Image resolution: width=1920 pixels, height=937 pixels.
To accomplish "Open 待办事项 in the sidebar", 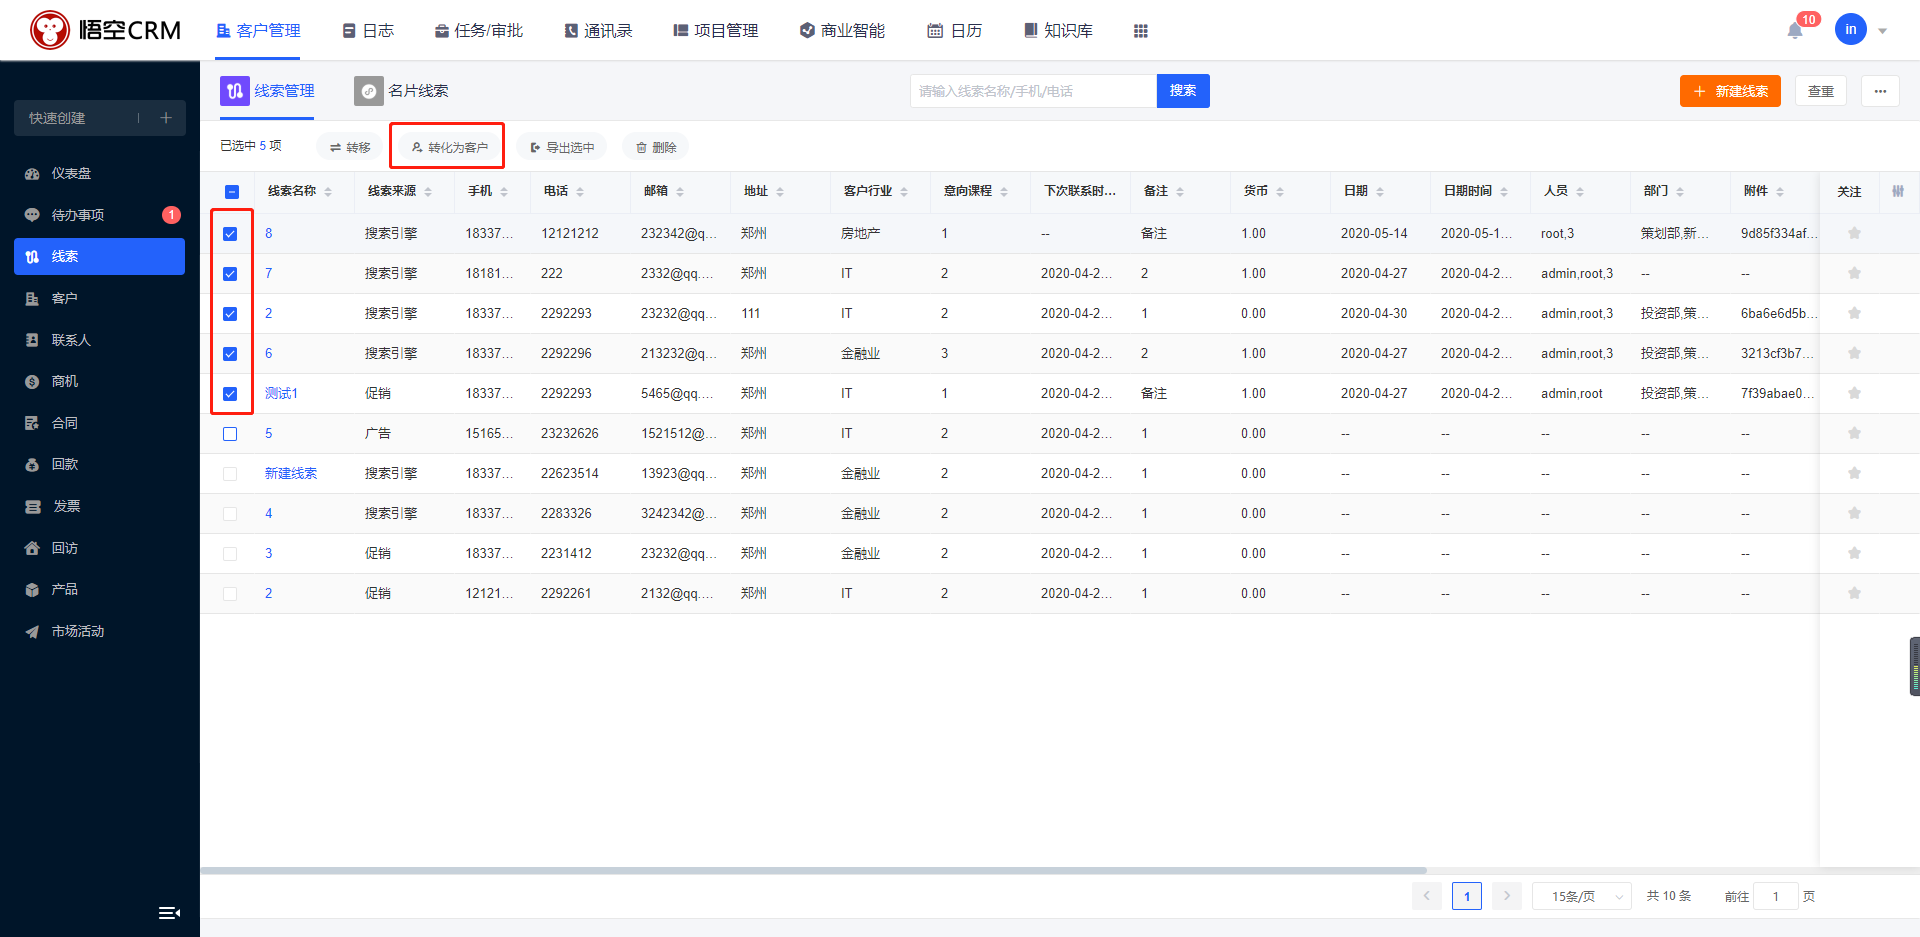I will 100,215.
